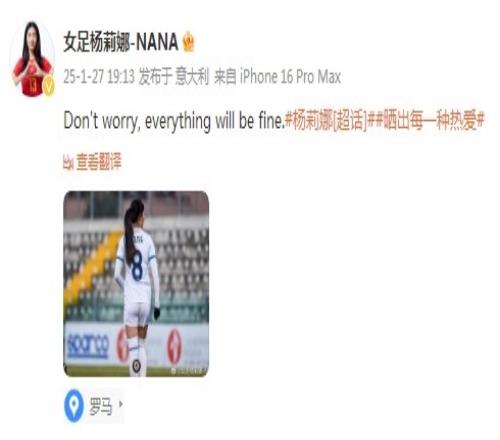
Task: Click the blue location pin icon
Action: click(x=74, y=406)
